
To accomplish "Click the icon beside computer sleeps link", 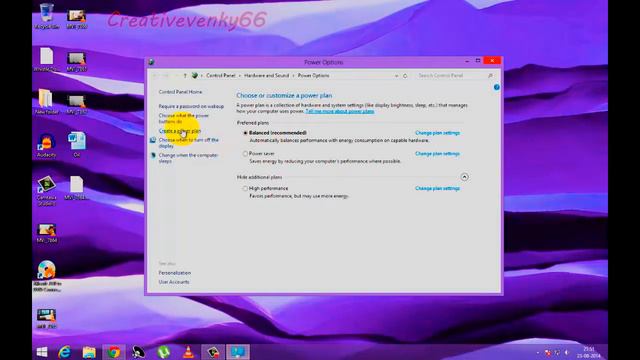I will tap(153, 156).
